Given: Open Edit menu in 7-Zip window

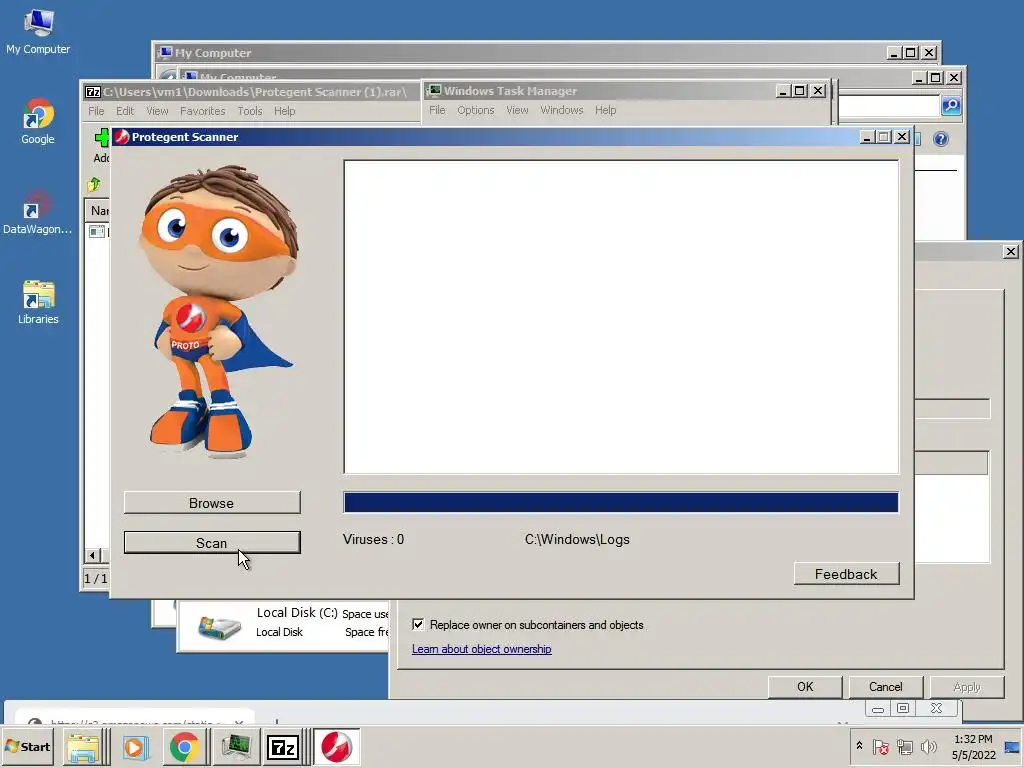Looking at the screenshot, I should pos(125,111).
